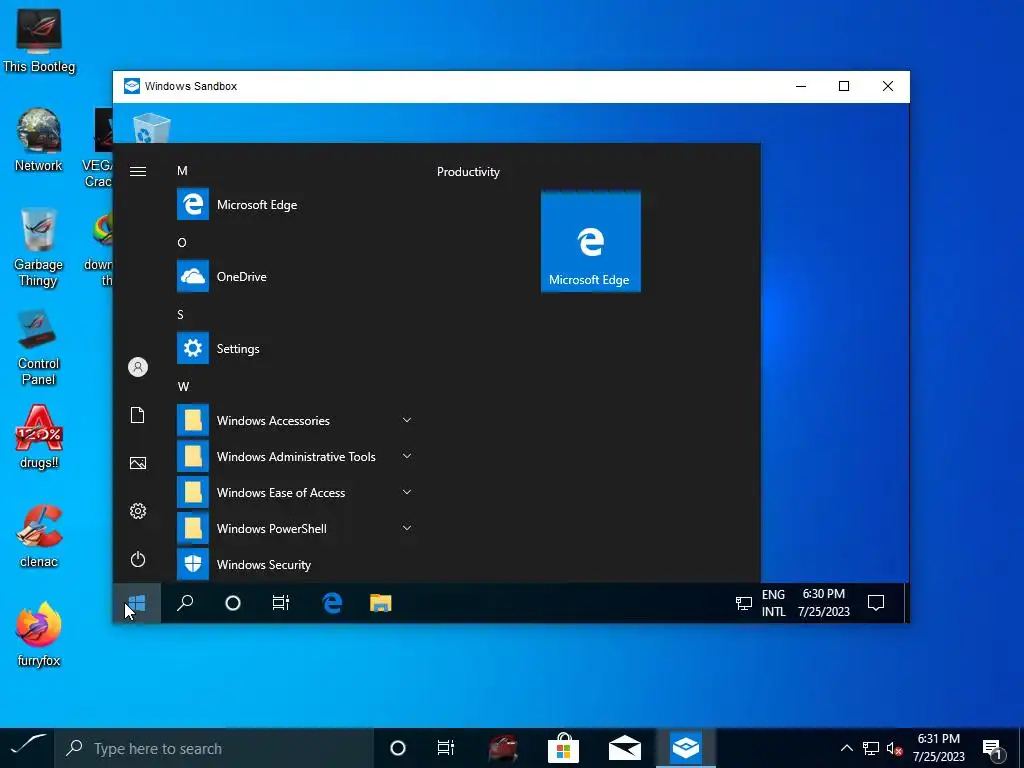Click the letter O header in app list

[x=182, y=242]
